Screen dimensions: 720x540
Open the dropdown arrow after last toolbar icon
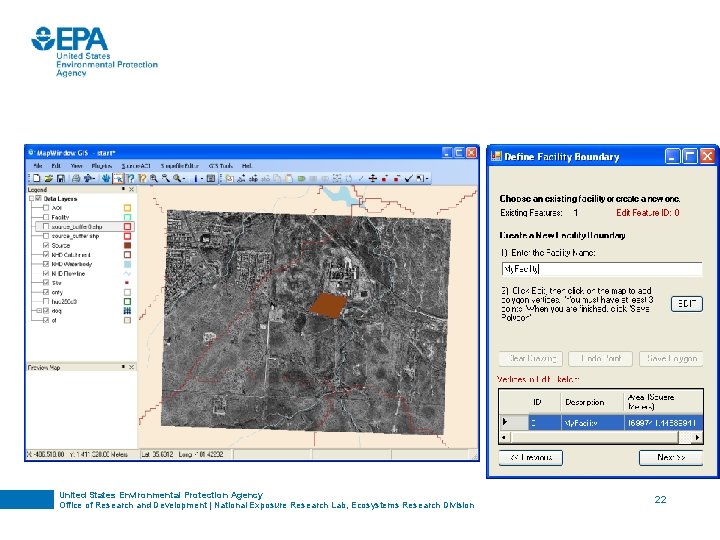(x=427, y=179)
